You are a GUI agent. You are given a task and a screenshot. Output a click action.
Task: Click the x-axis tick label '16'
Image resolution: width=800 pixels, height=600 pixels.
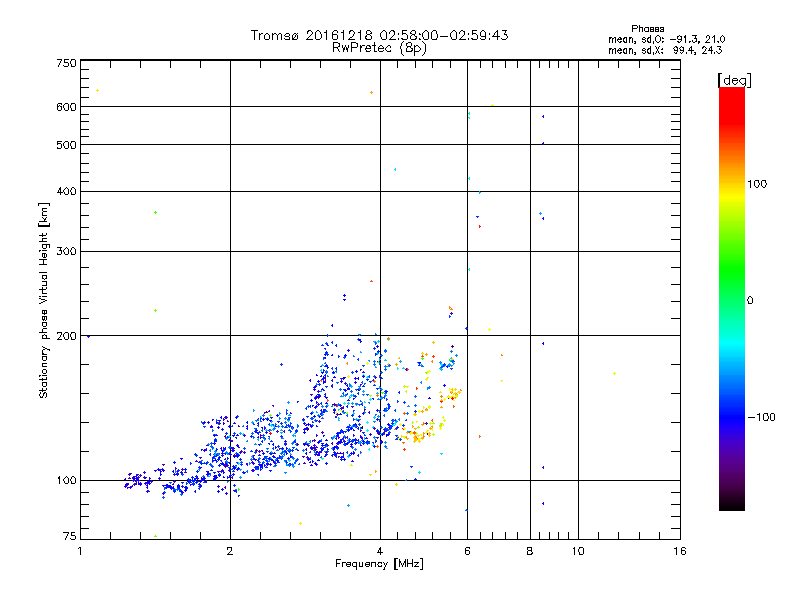(x=680, y=551)
